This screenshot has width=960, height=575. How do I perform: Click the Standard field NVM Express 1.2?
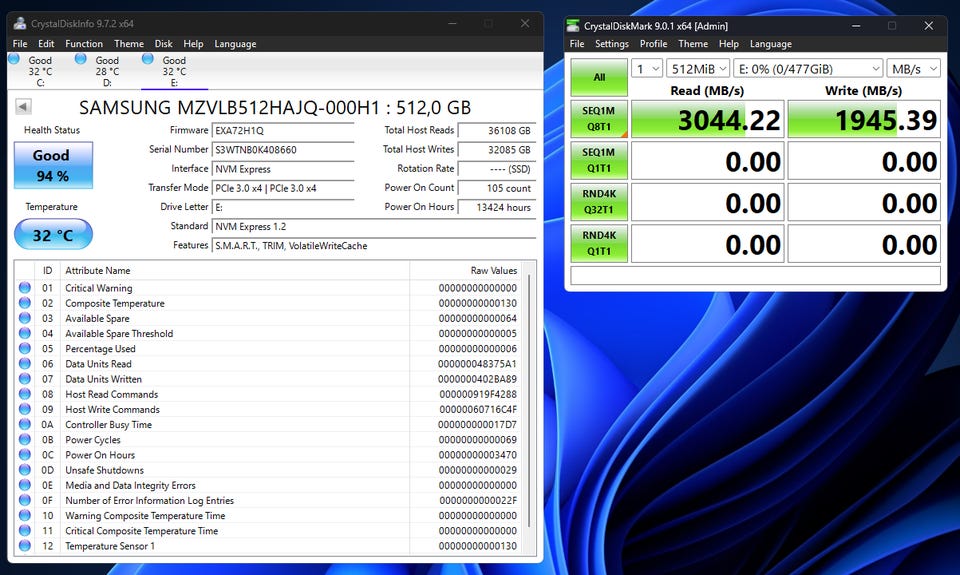373,226
